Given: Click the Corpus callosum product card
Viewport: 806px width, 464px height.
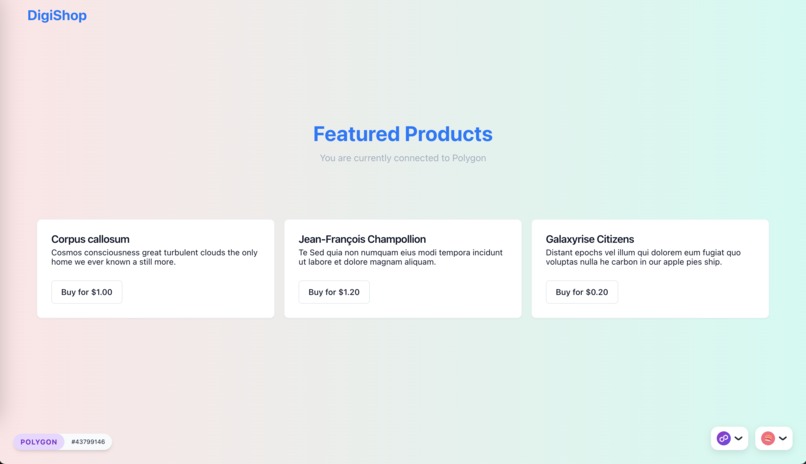Looking at the screenshot, I should (156, 269).
